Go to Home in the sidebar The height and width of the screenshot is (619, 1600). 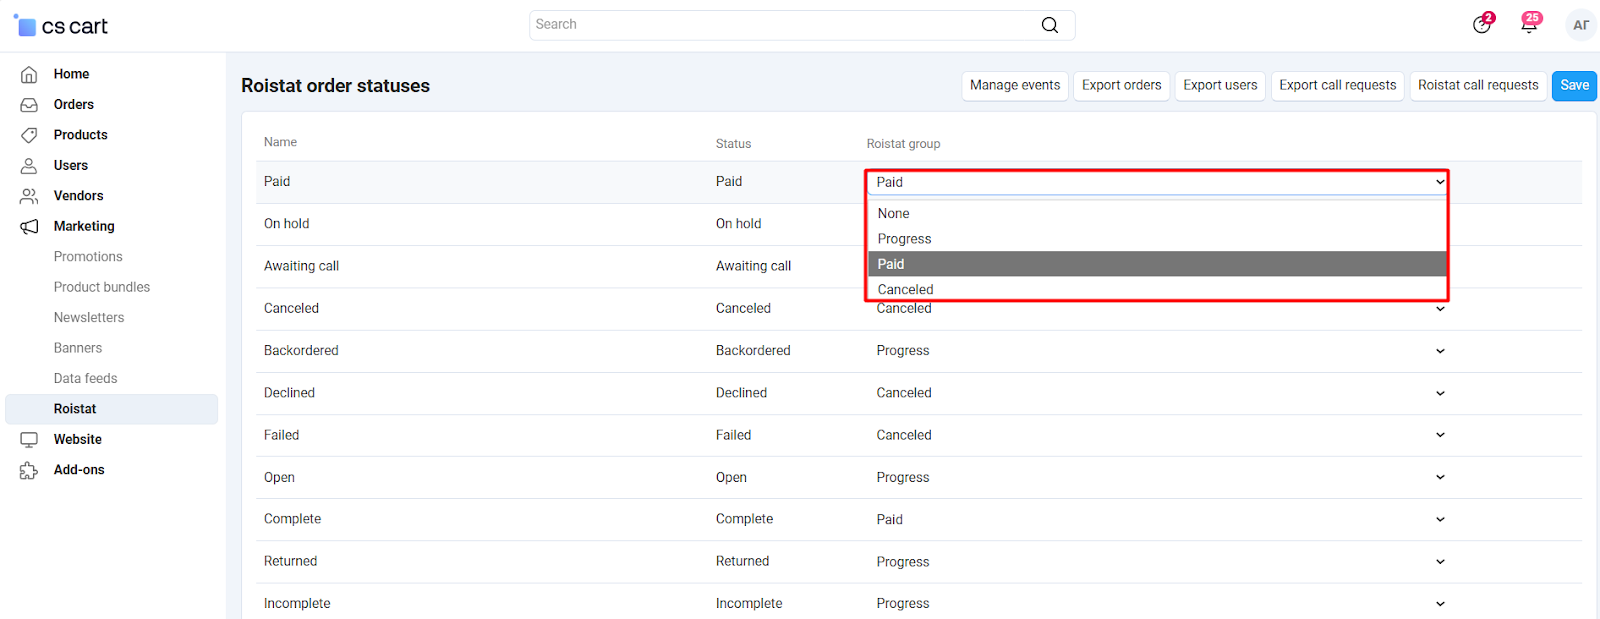71,74
